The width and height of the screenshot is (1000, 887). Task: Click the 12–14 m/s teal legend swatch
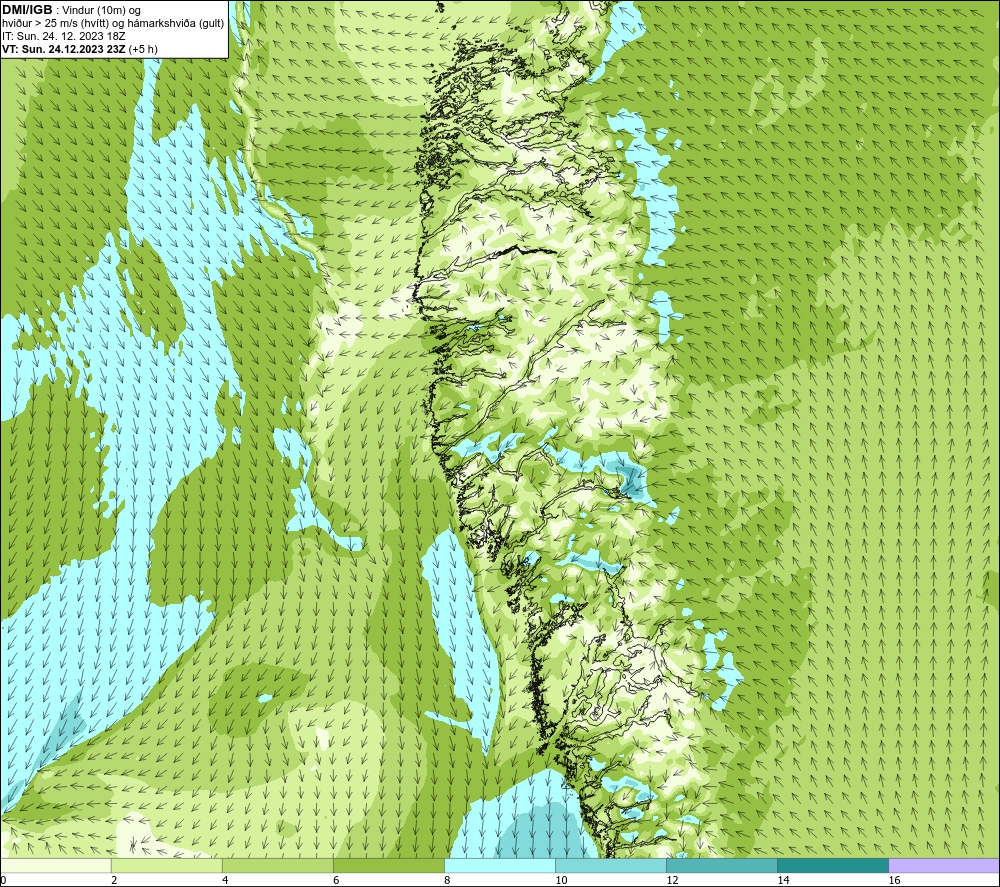[721, 865]
